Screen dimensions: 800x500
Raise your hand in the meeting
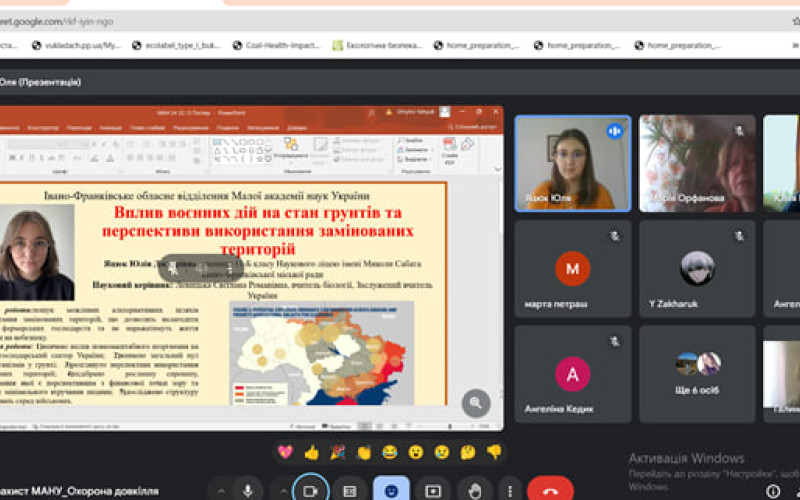(474, 491)
